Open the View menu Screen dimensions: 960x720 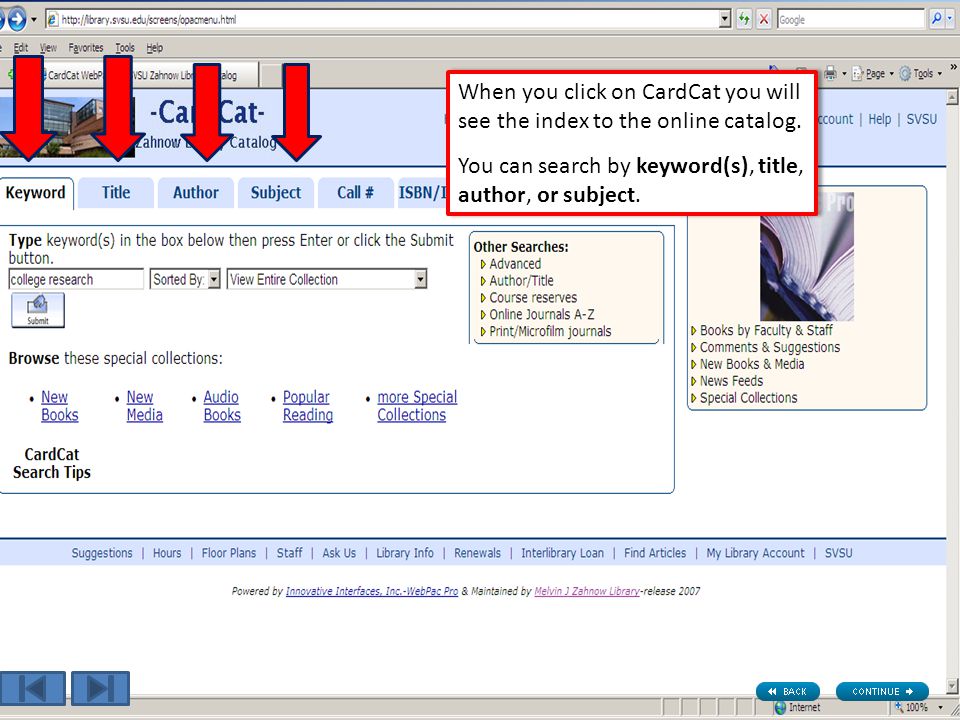[48, 48]
